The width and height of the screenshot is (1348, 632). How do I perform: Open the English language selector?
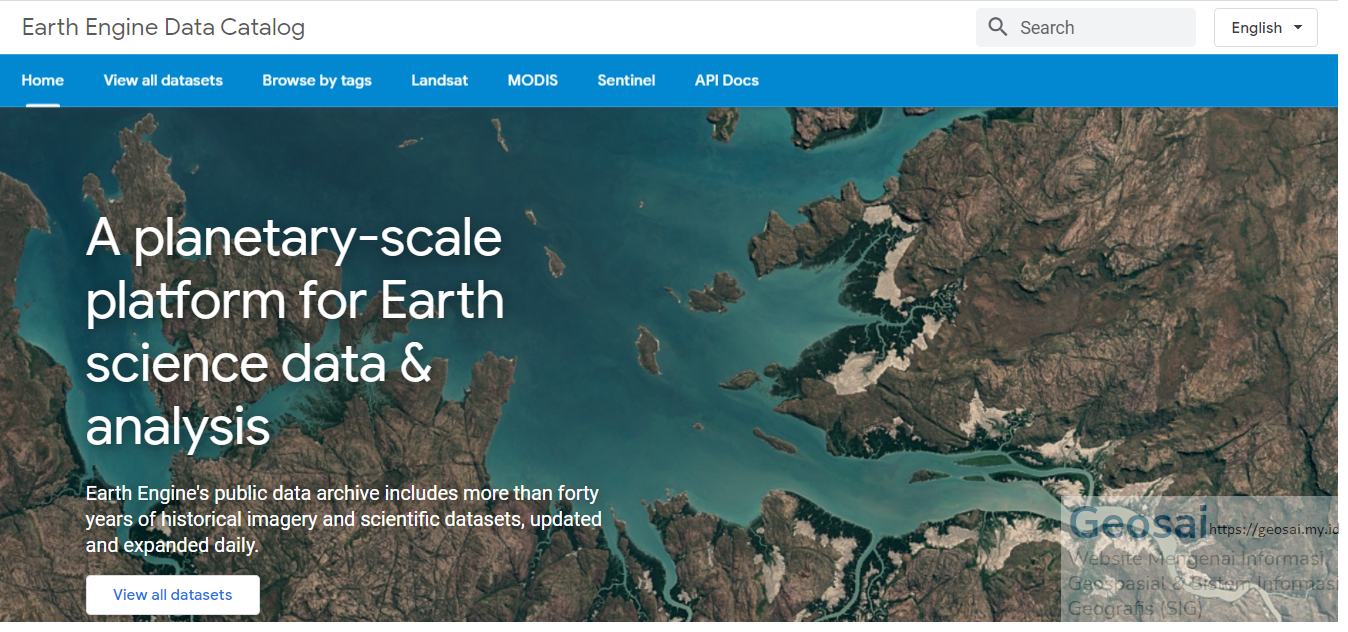pos(1265,27)
